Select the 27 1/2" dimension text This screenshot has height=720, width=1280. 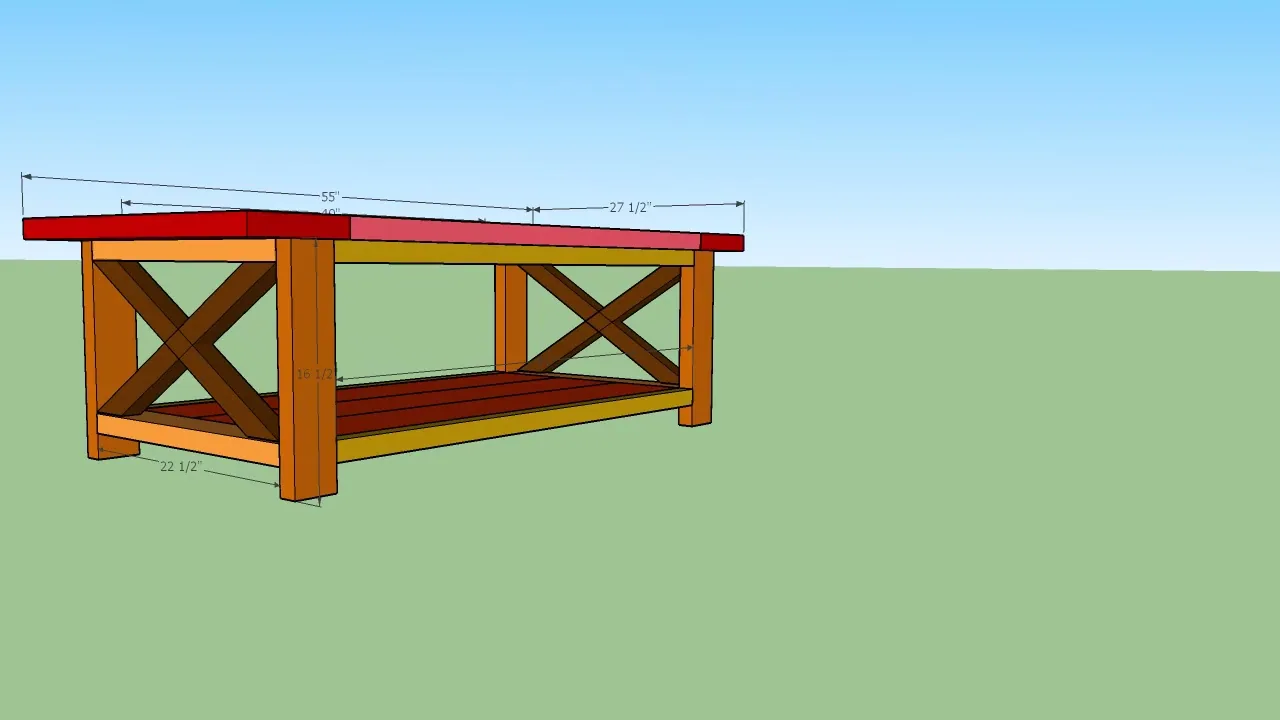[x=630, y=207]
